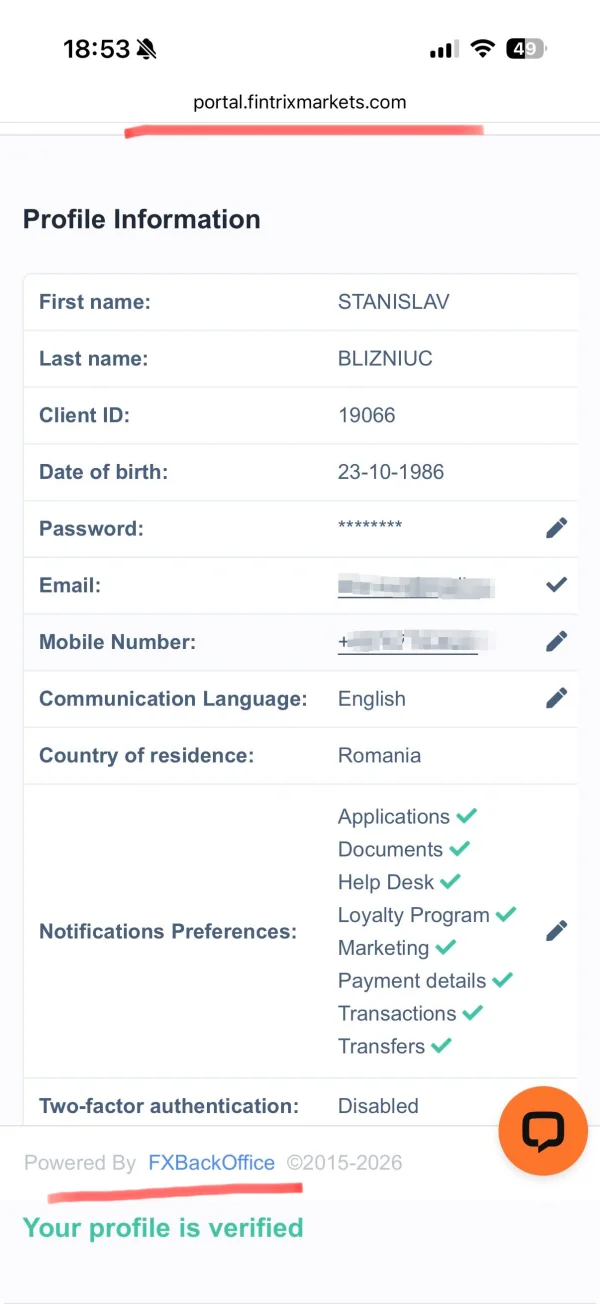
Task: Toggle the Documents notification checkmark
Action: click(459, 849)
